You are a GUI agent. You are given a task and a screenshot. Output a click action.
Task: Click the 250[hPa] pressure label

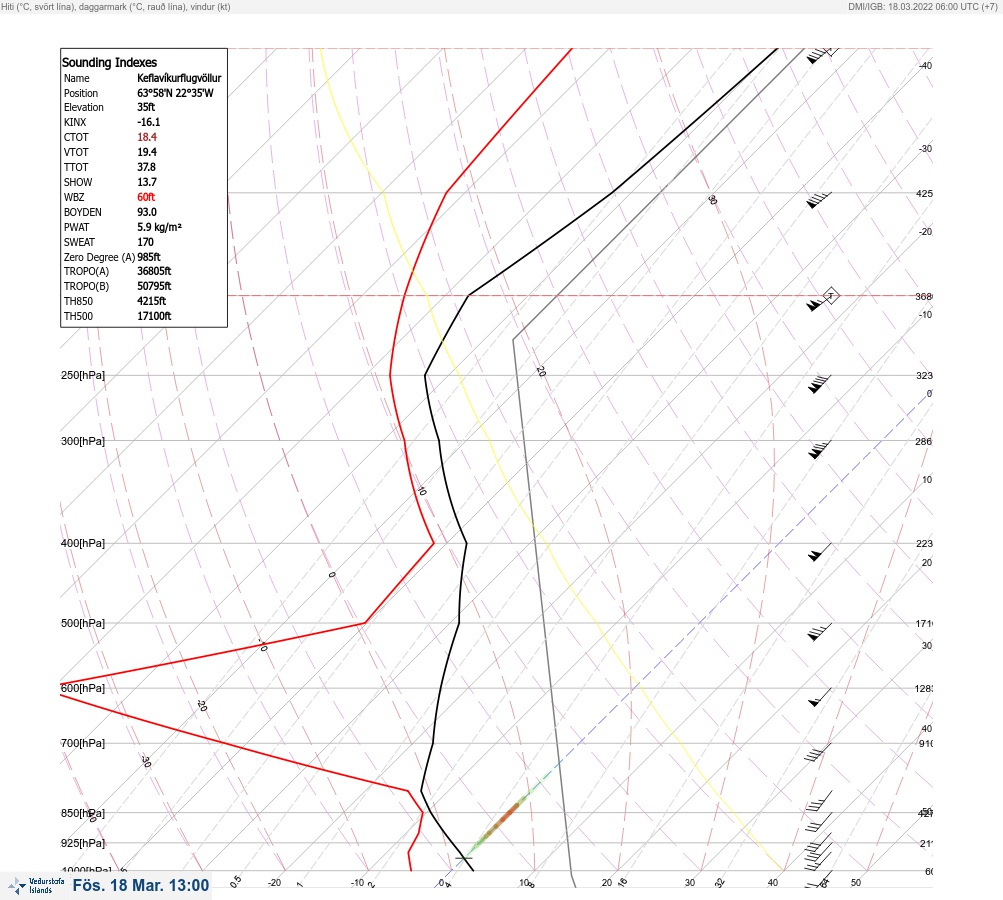coord(83,375)
